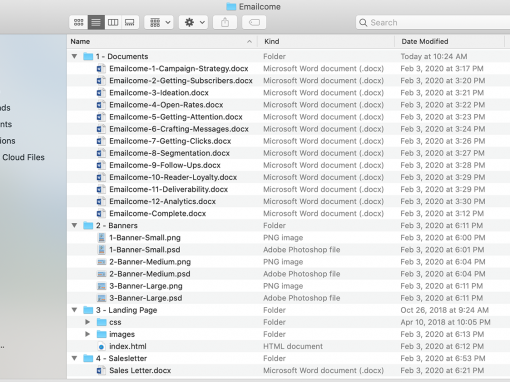Click the 2 - Banners folder icon

point(88,226)
